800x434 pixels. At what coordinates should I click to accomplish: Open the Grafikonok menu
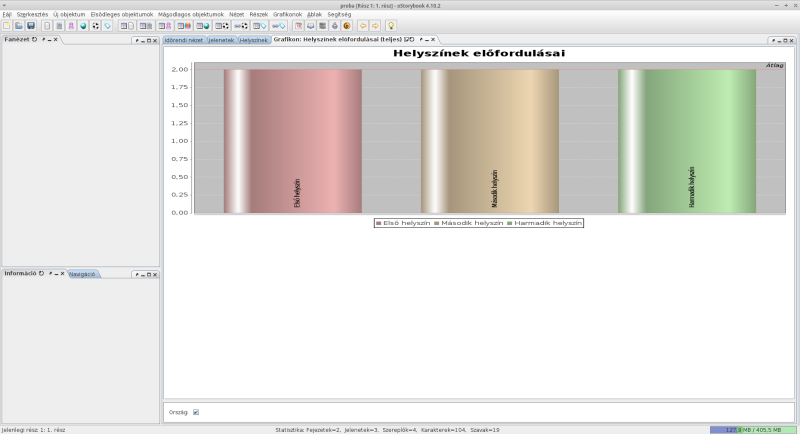click(x=287, y=14)
